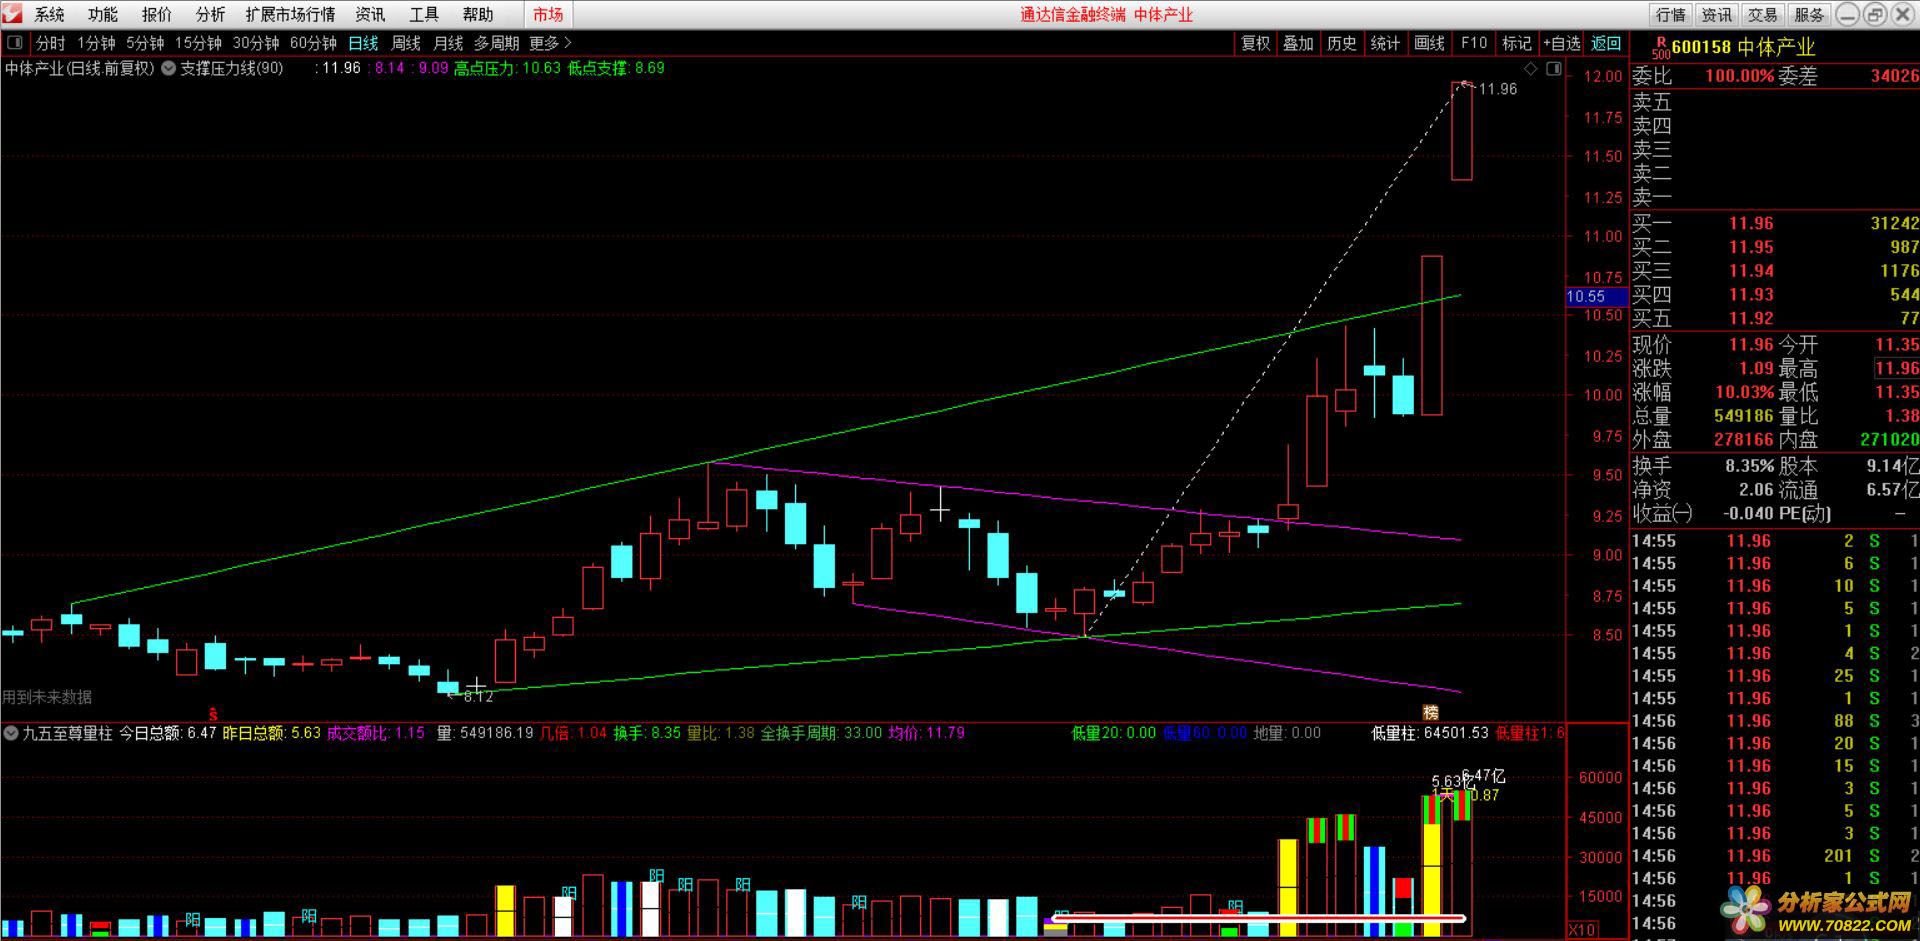Select the 市场 tab

[548, 14]
